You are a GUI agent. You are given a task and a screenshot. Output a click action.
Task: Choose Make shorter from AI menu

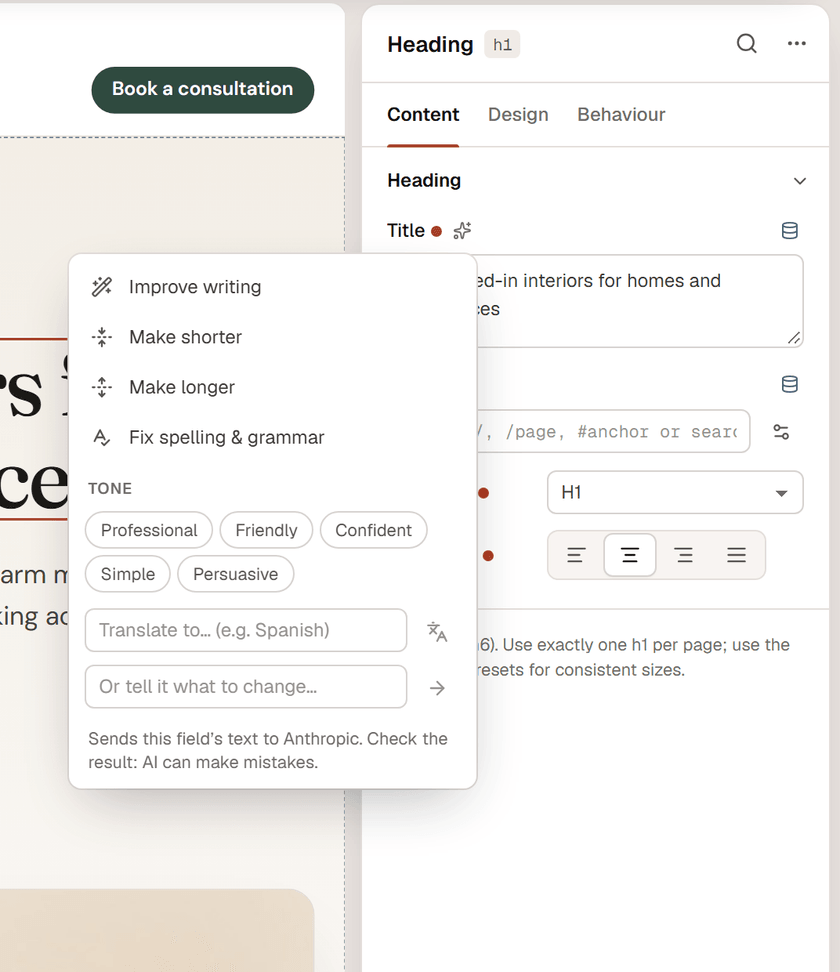(x=273, y=337)
